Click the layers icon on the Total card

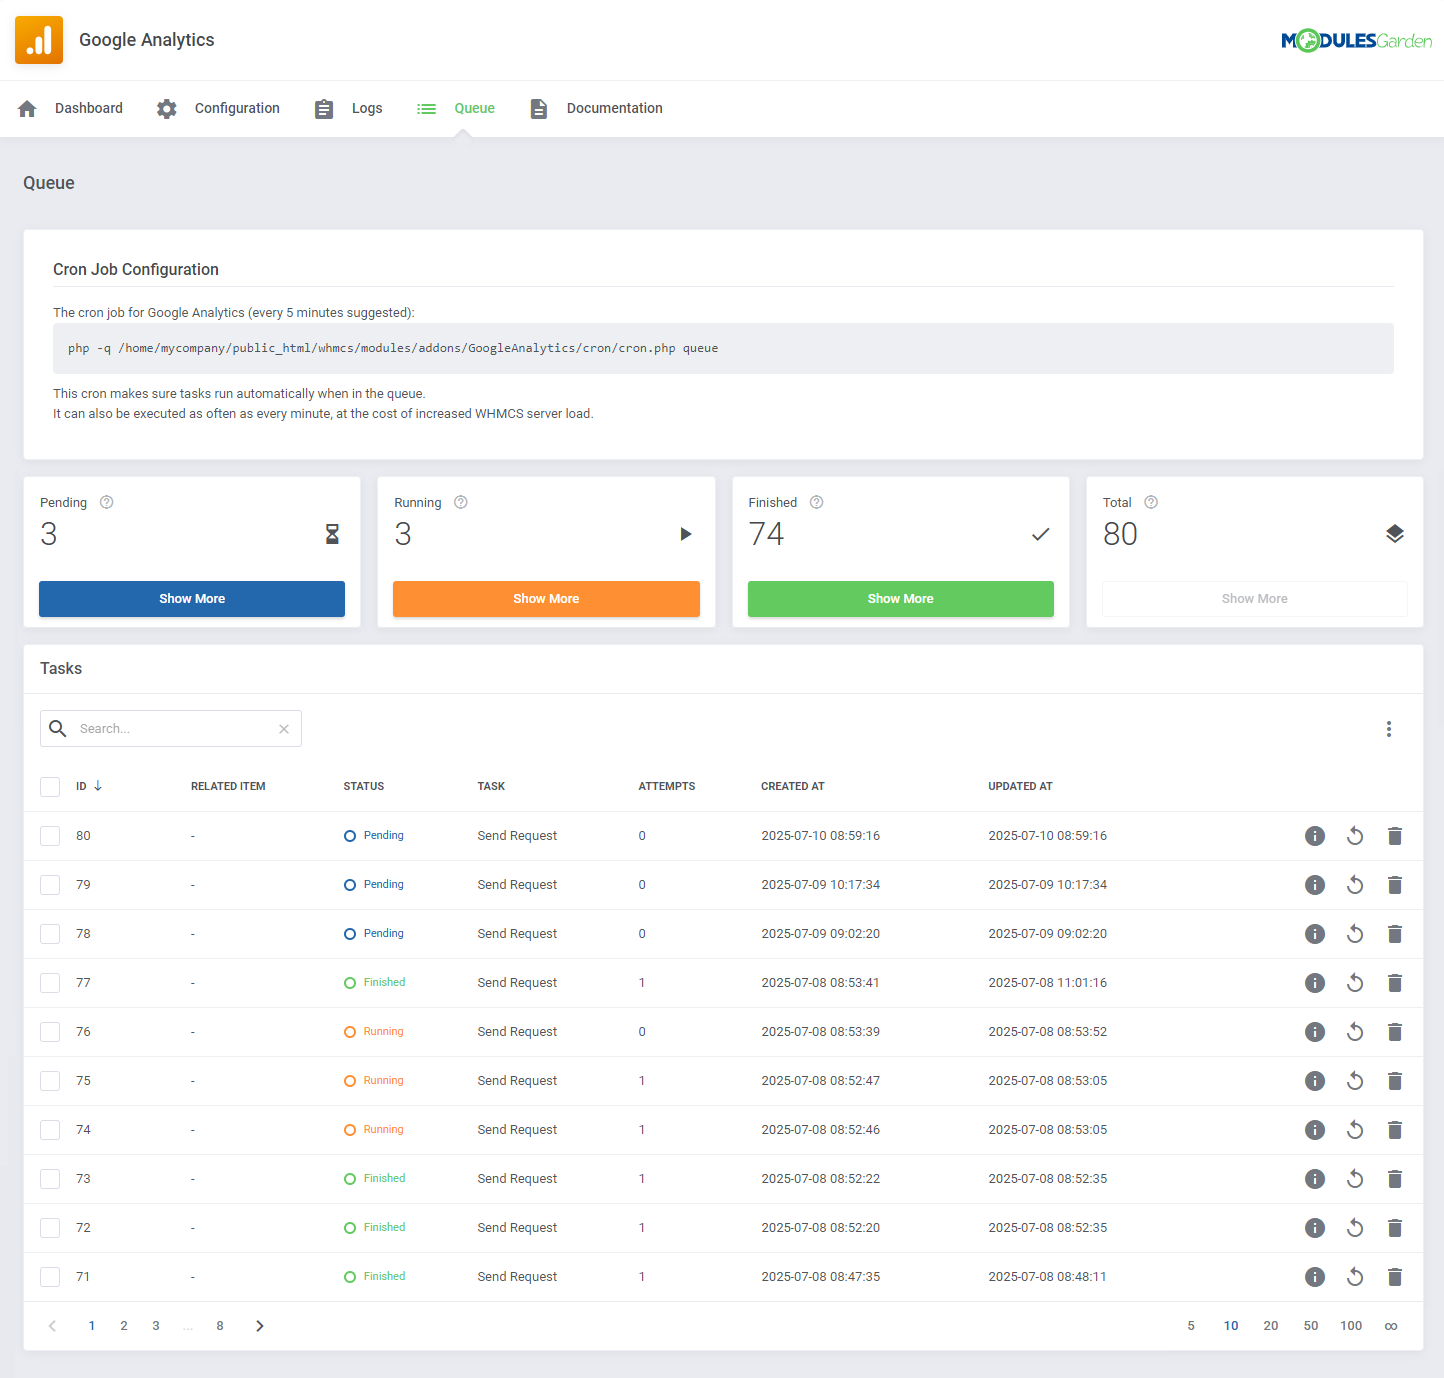[1395, 534]
